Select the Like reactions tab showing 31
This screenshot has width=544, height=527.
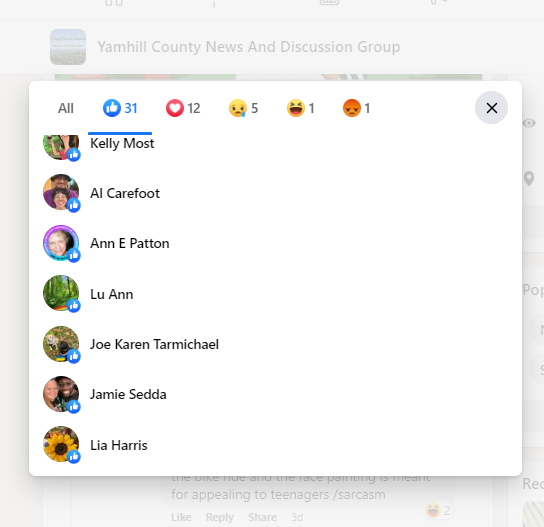[120, 108]
